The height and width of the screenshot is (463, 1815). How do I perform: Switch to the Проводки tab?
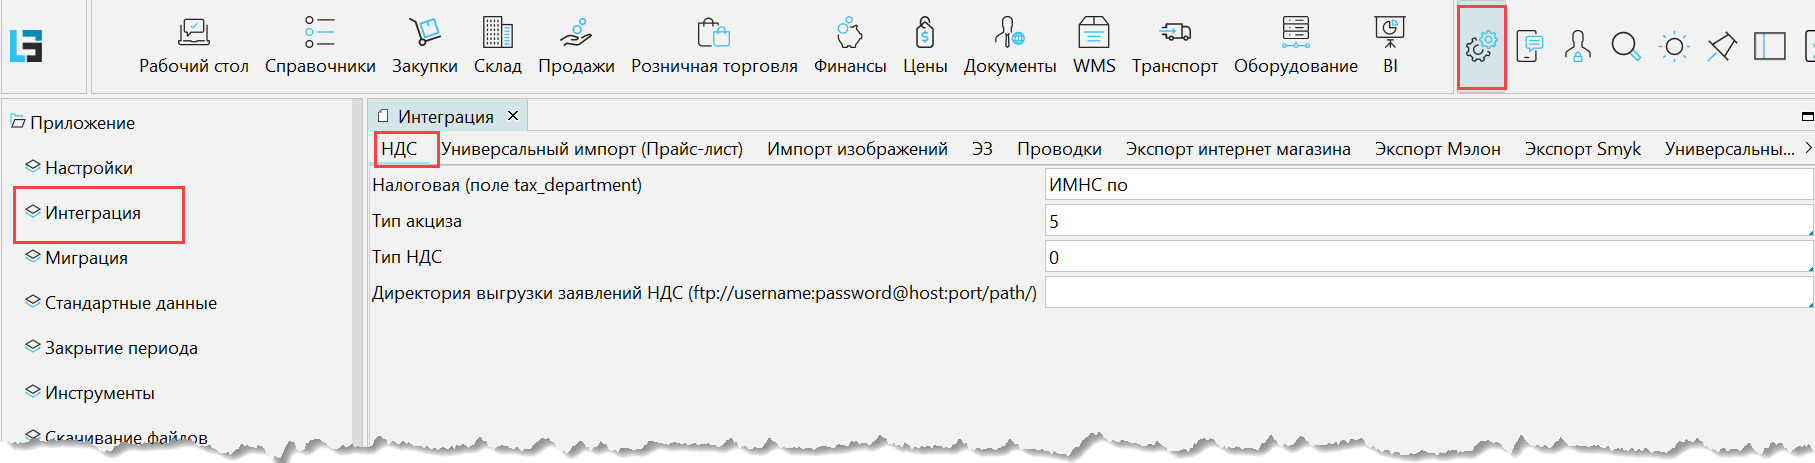(x=1059, y=149)
